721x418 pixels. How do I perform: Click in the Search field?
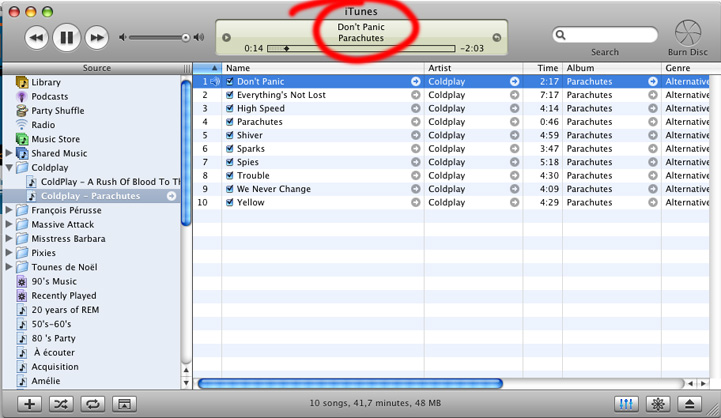(x=605, y=35)
